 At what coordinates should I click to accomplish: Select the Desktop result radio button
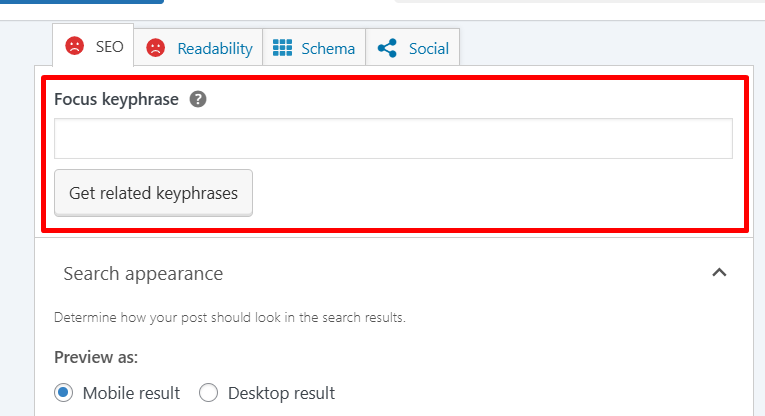coord(208,392)
